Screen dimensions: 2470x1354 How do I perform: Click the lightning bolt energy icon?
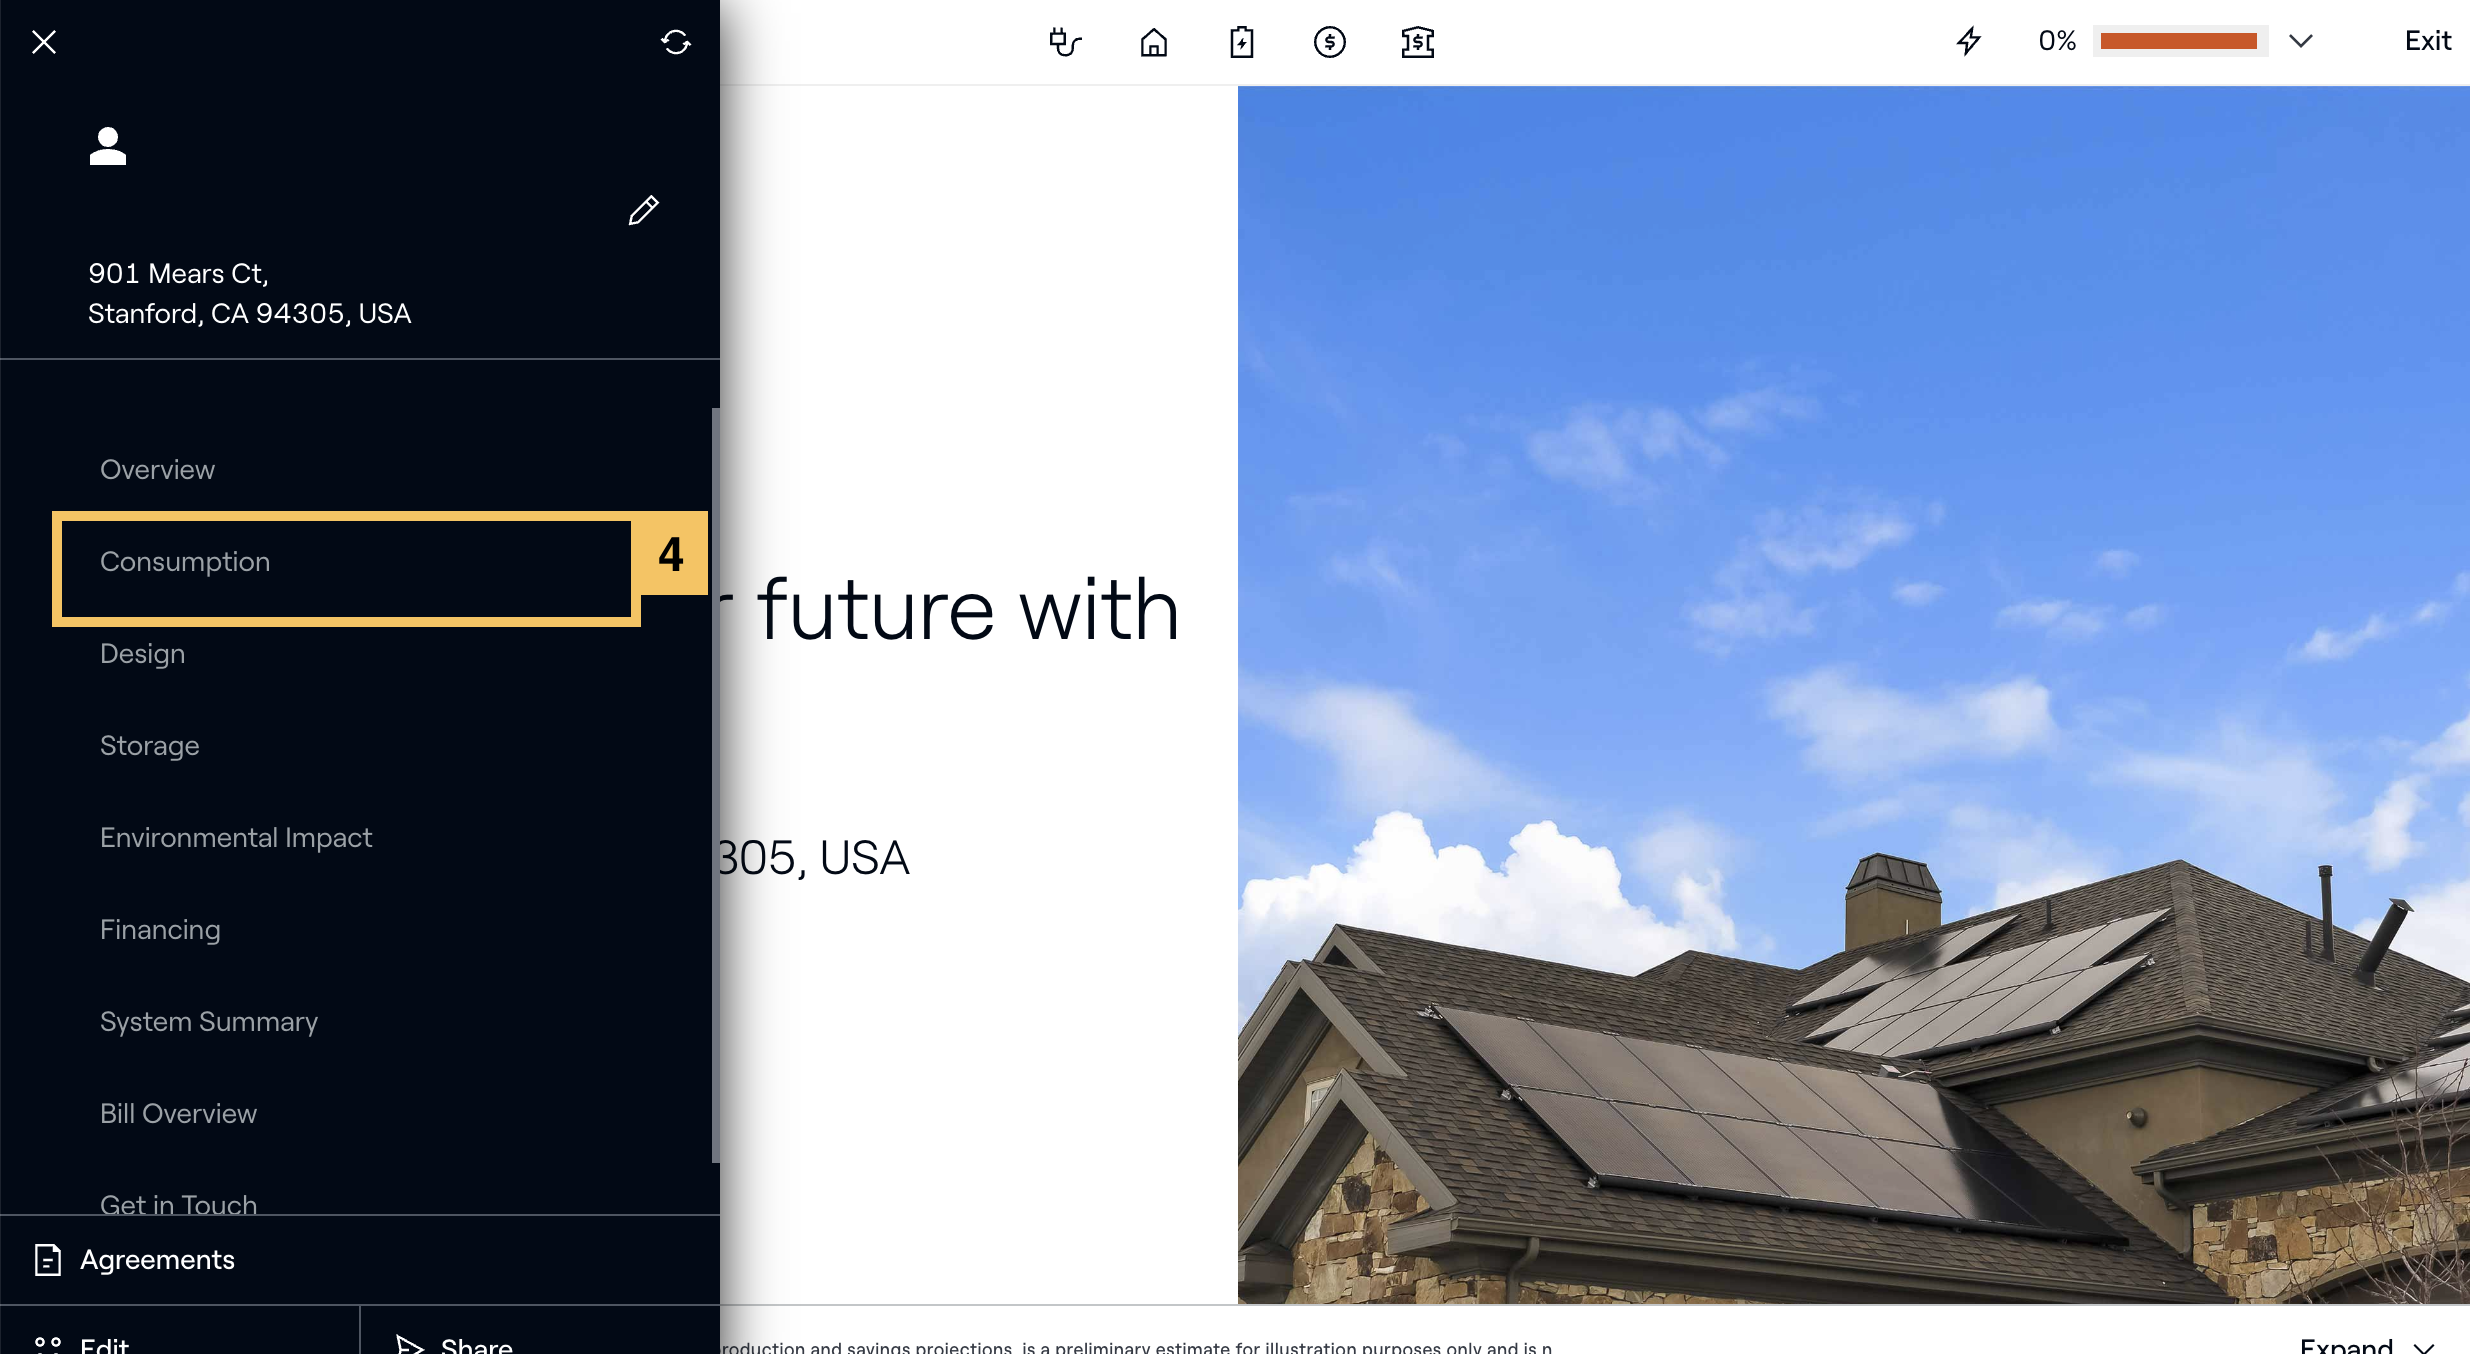1968,41
